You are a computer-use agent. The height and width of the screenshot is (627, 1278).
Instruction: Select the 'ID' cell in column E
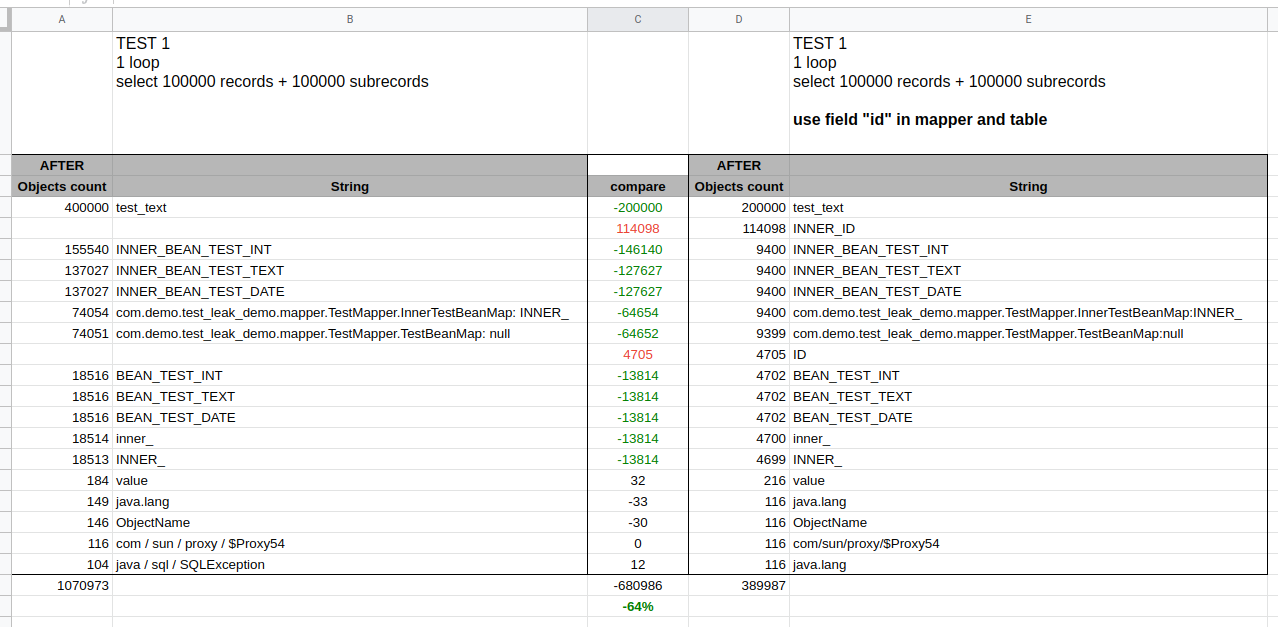[1028, 354]
